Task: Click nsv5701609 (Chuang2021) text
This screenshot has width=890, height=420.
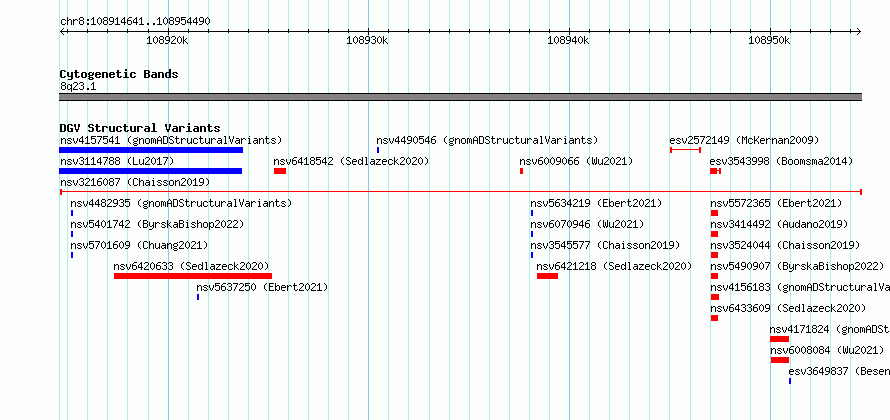Action: click(x=139, y=245)
